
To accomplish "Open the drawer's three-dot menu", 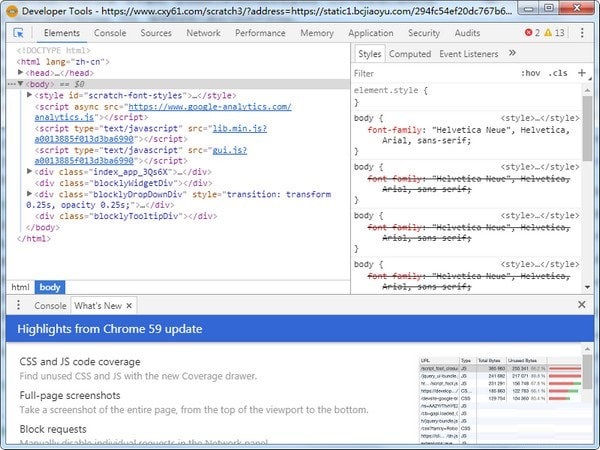I will pos(18,305).
